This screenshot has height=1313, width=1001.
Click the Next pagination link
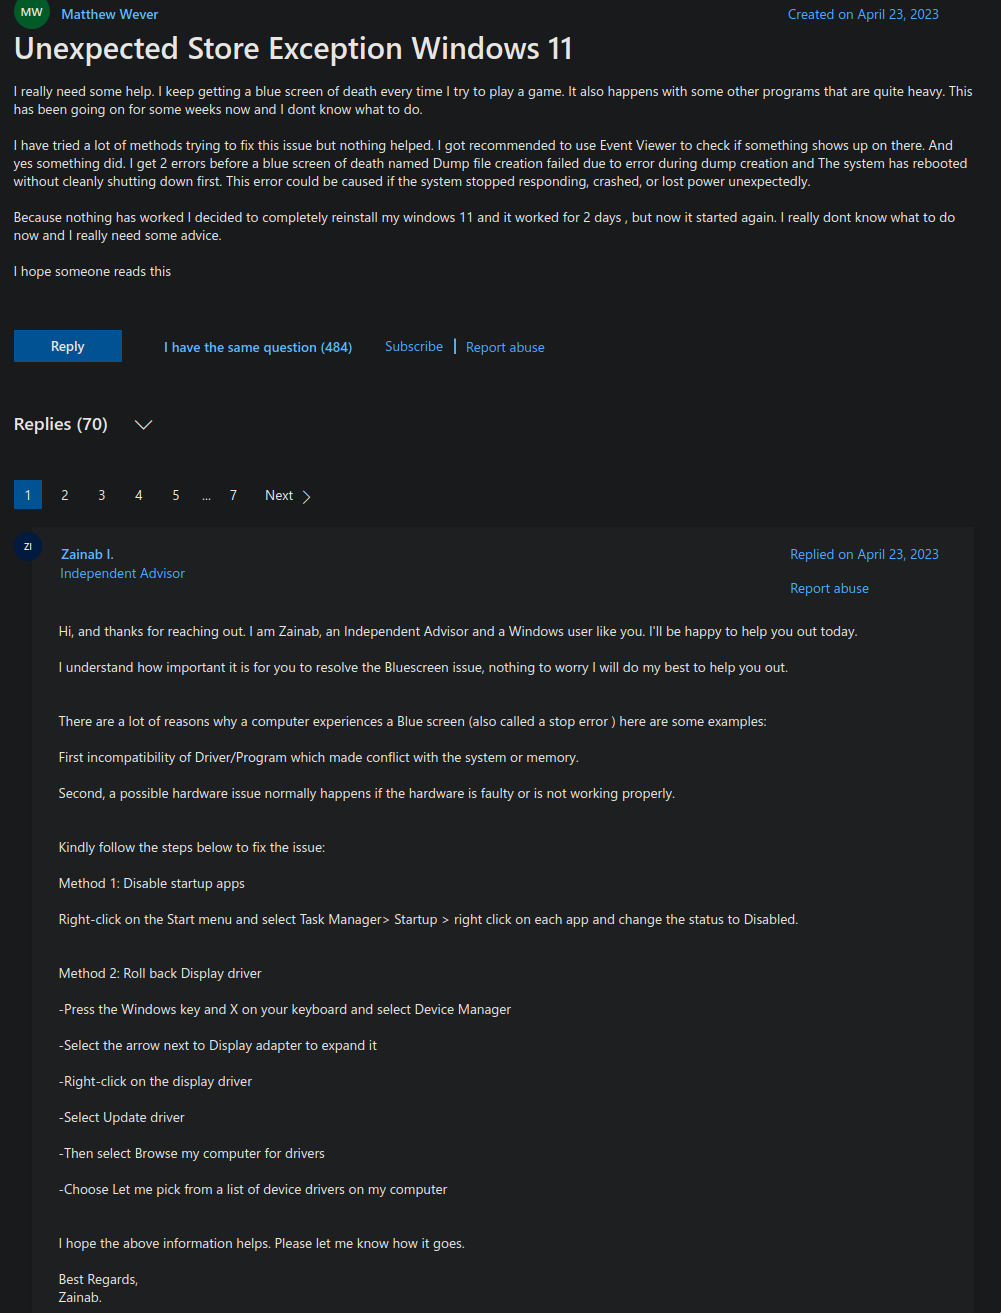click(288, 495)
